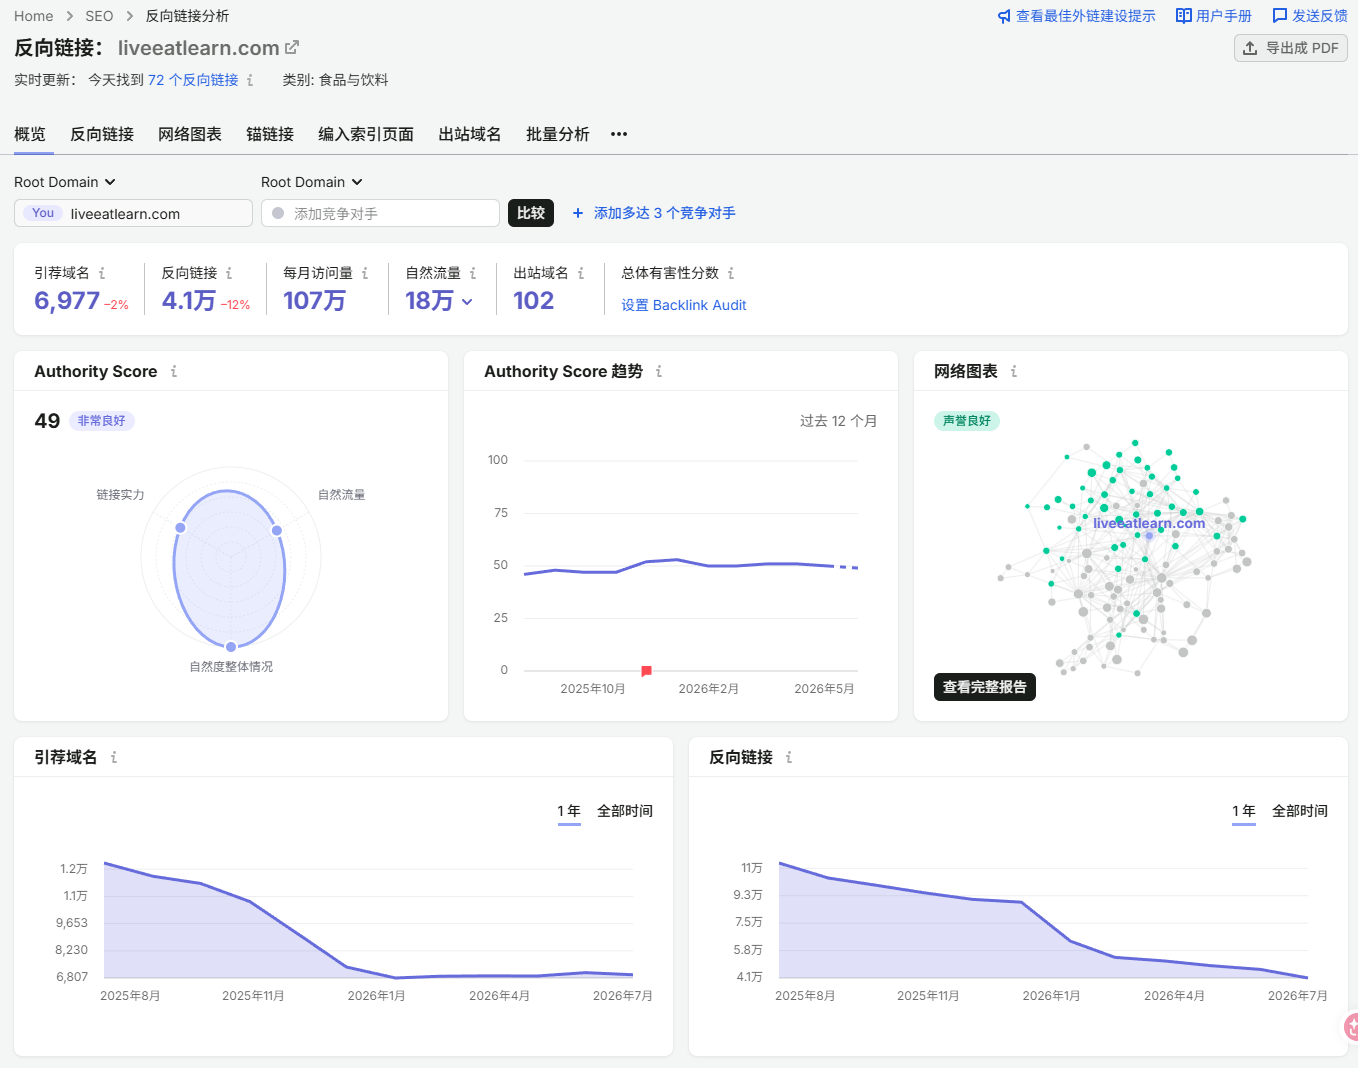Click 72 个反向链接 link

click(x=193, y=80)
